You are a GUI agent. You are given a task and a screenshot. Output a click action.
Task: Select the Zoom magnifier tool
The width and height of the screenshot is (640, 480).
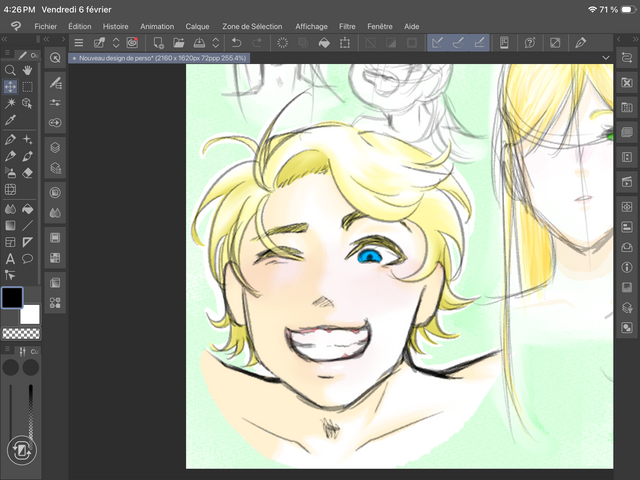(10, 70)
